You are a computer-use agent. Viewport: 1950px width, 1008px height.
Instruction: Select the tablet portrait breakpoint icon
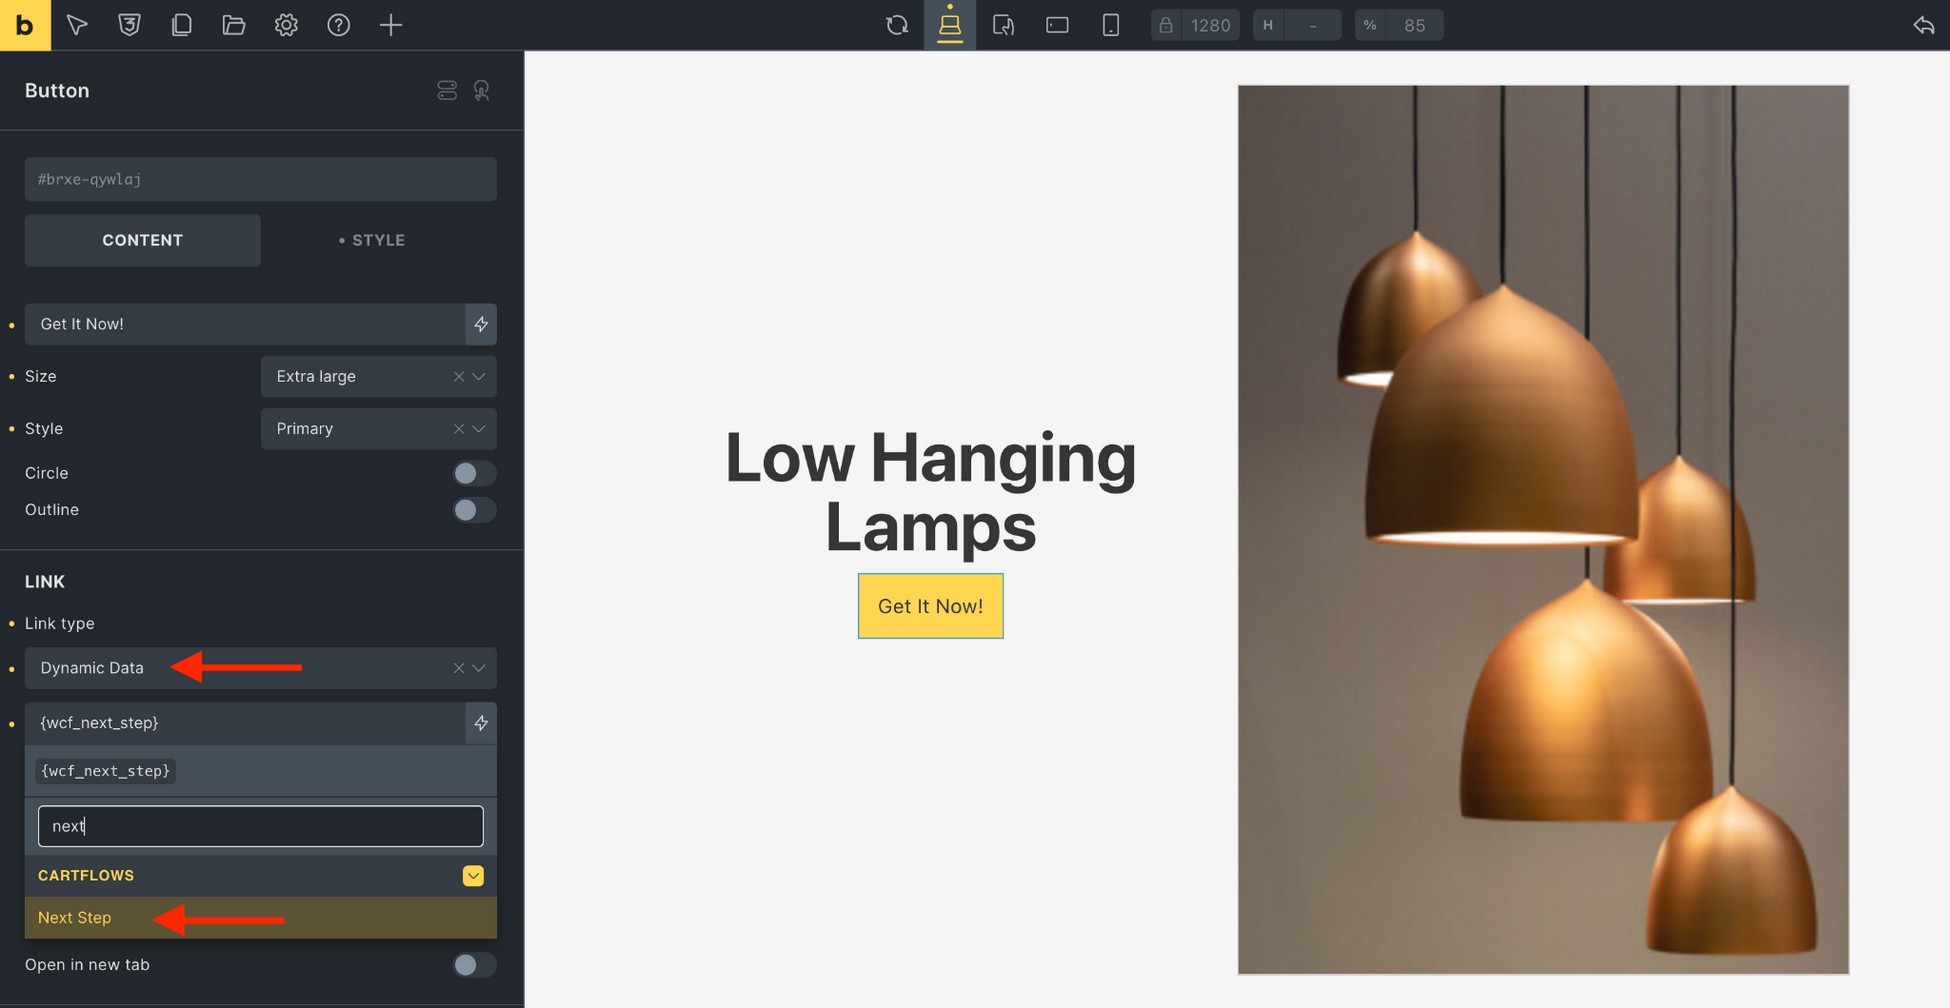(1003, 25)
